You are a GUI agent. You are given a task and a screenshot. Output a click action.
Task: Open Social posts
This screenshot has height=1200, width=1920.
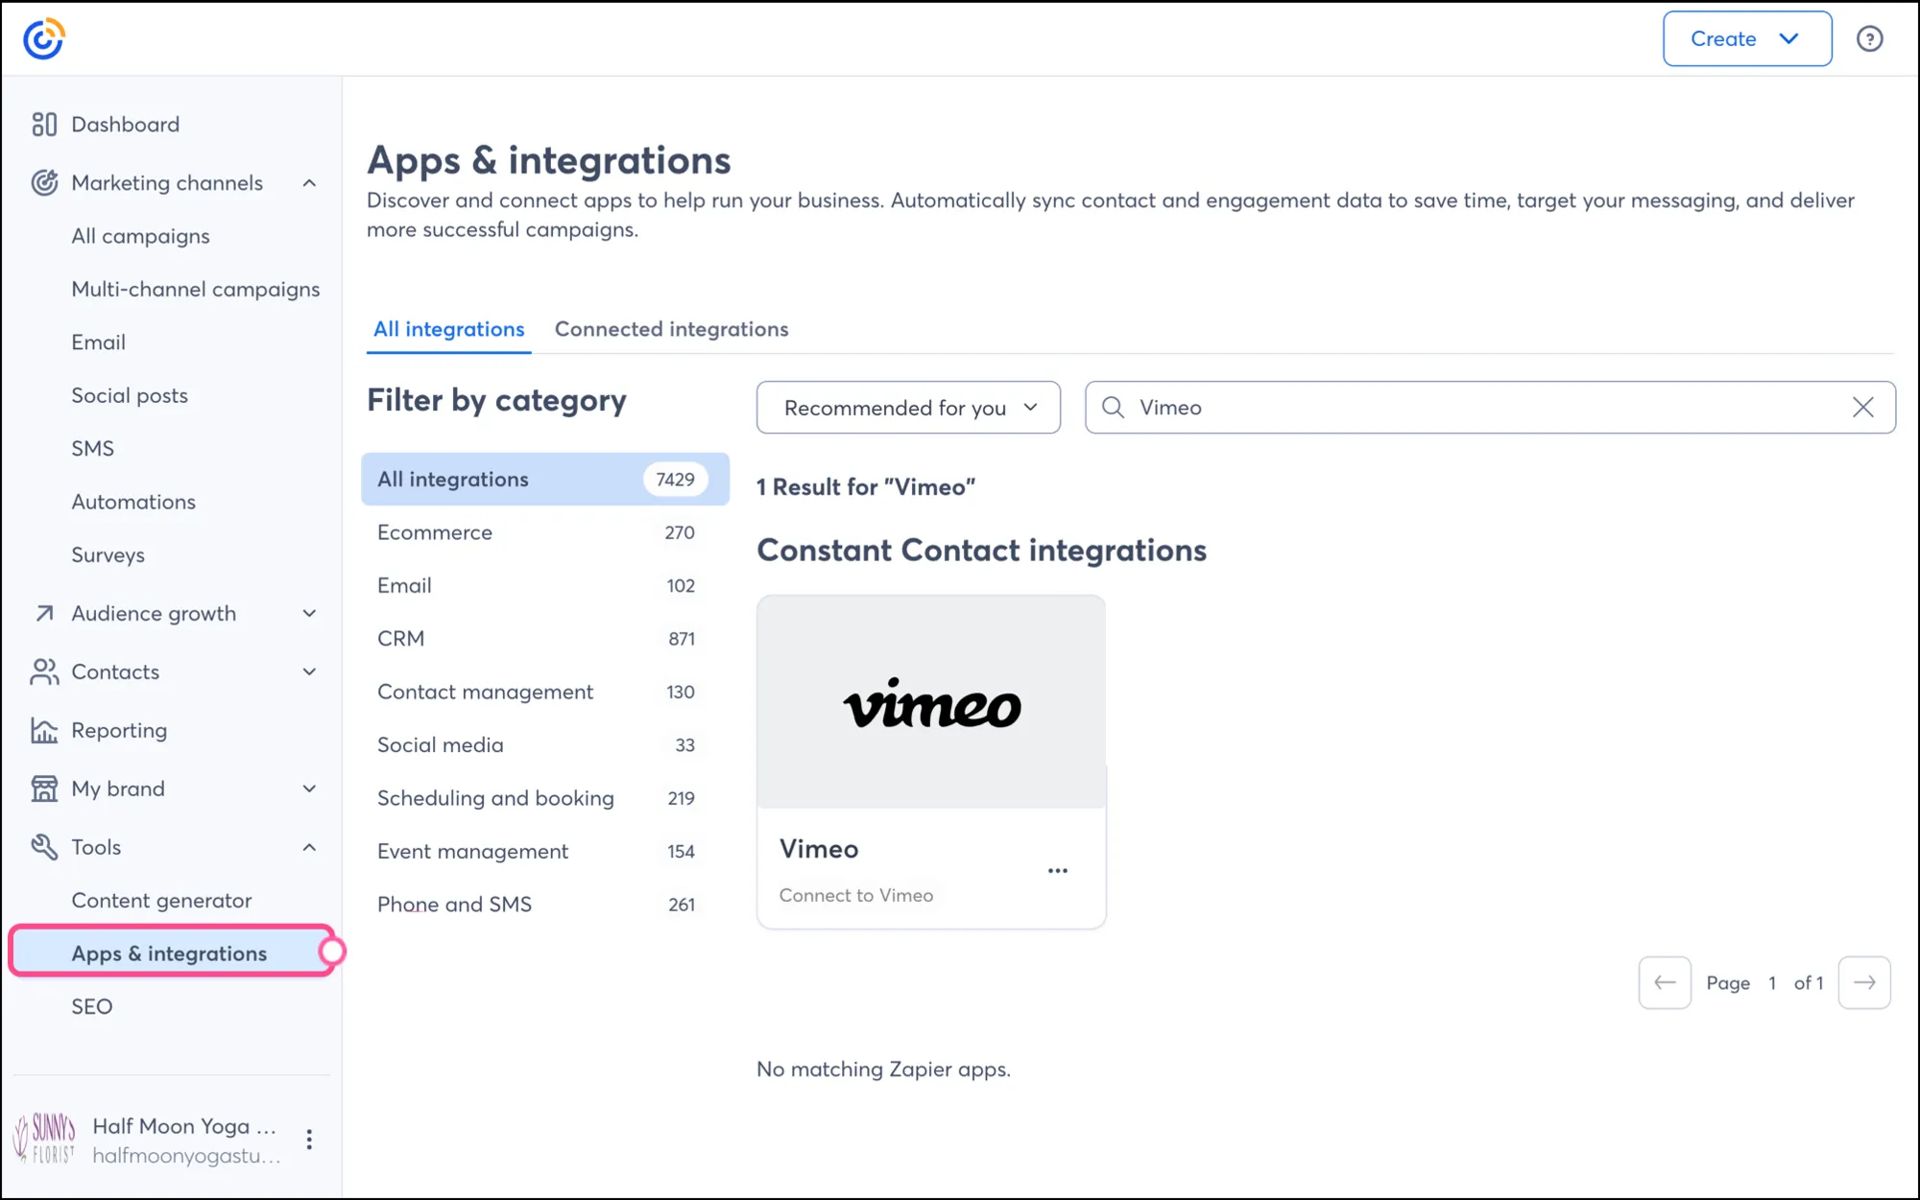129,395
